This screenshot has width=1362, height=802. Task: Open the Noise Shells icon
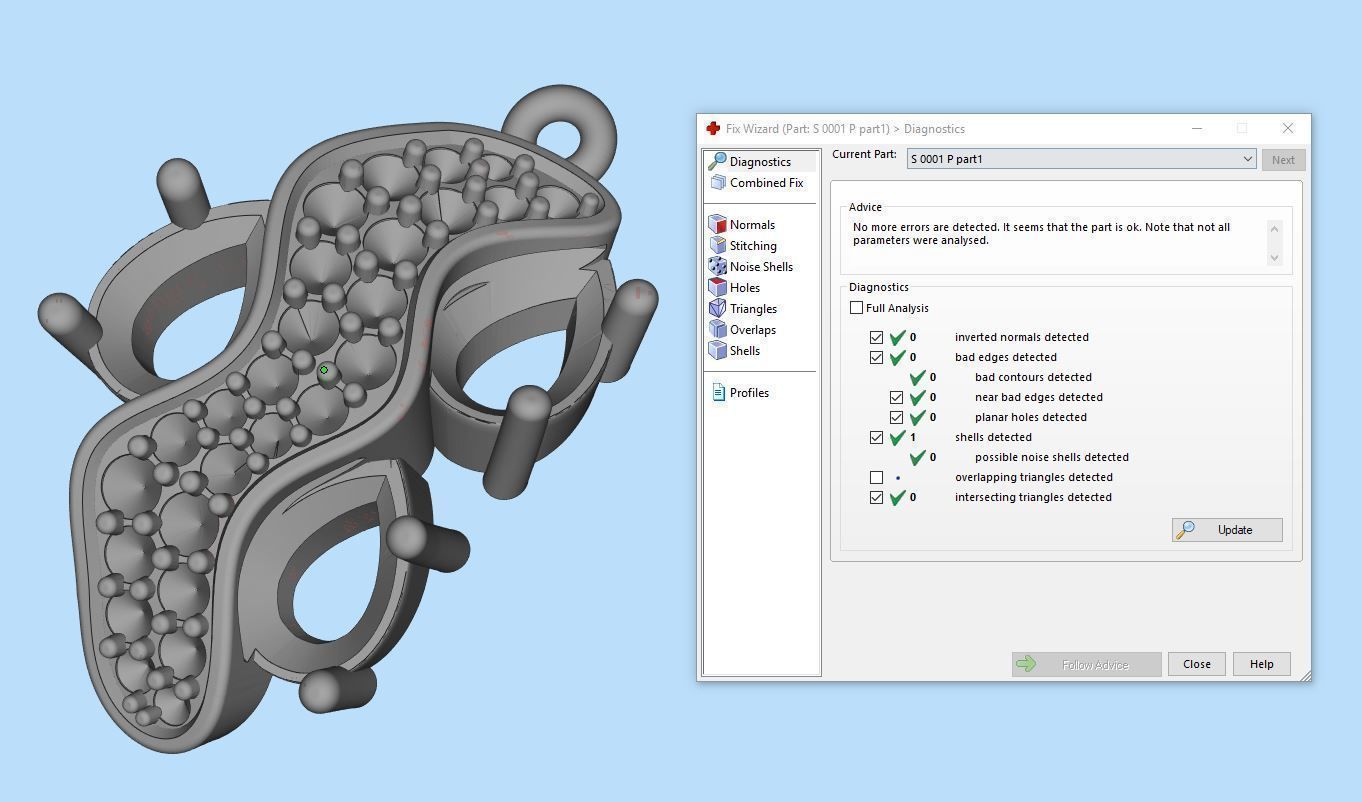click(x=717, y=266)
